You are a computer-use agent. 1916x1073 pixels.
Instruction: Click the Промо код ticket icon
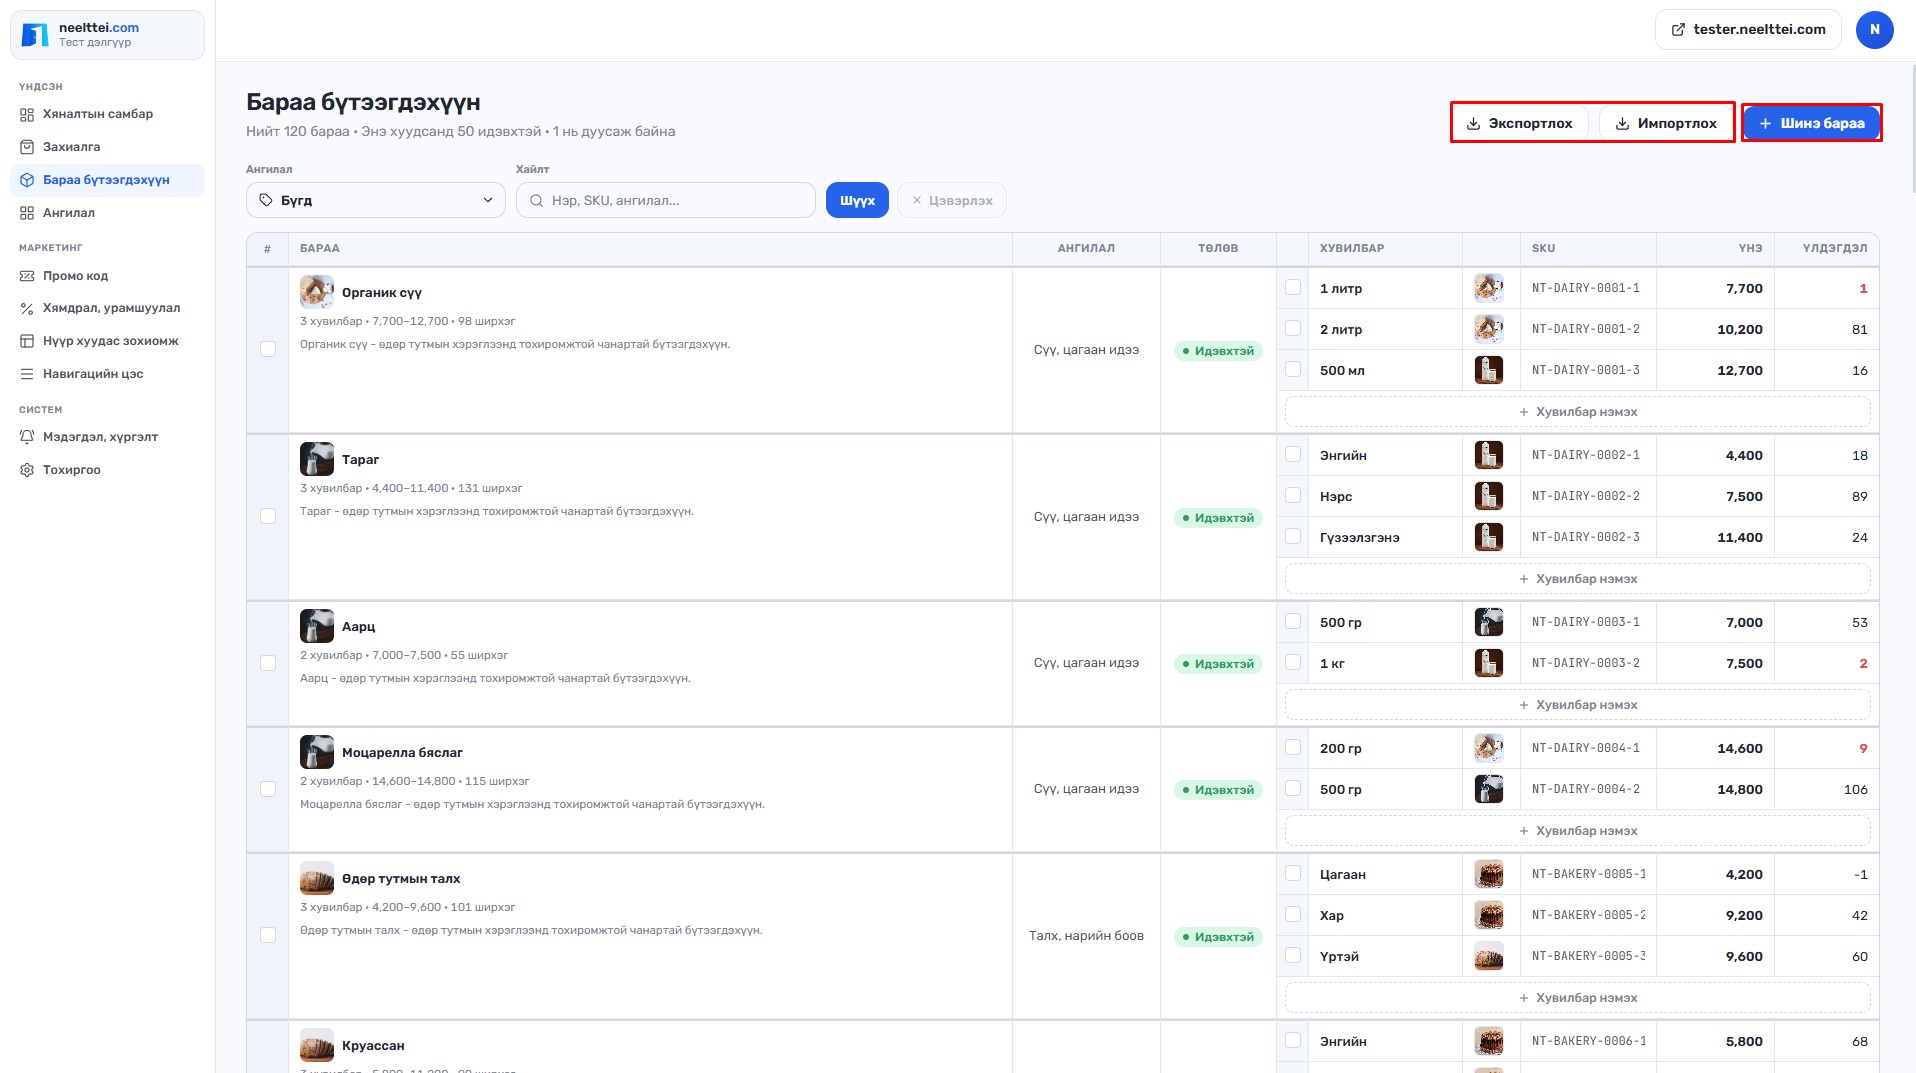pyautogui.click(x=27, y=276)
